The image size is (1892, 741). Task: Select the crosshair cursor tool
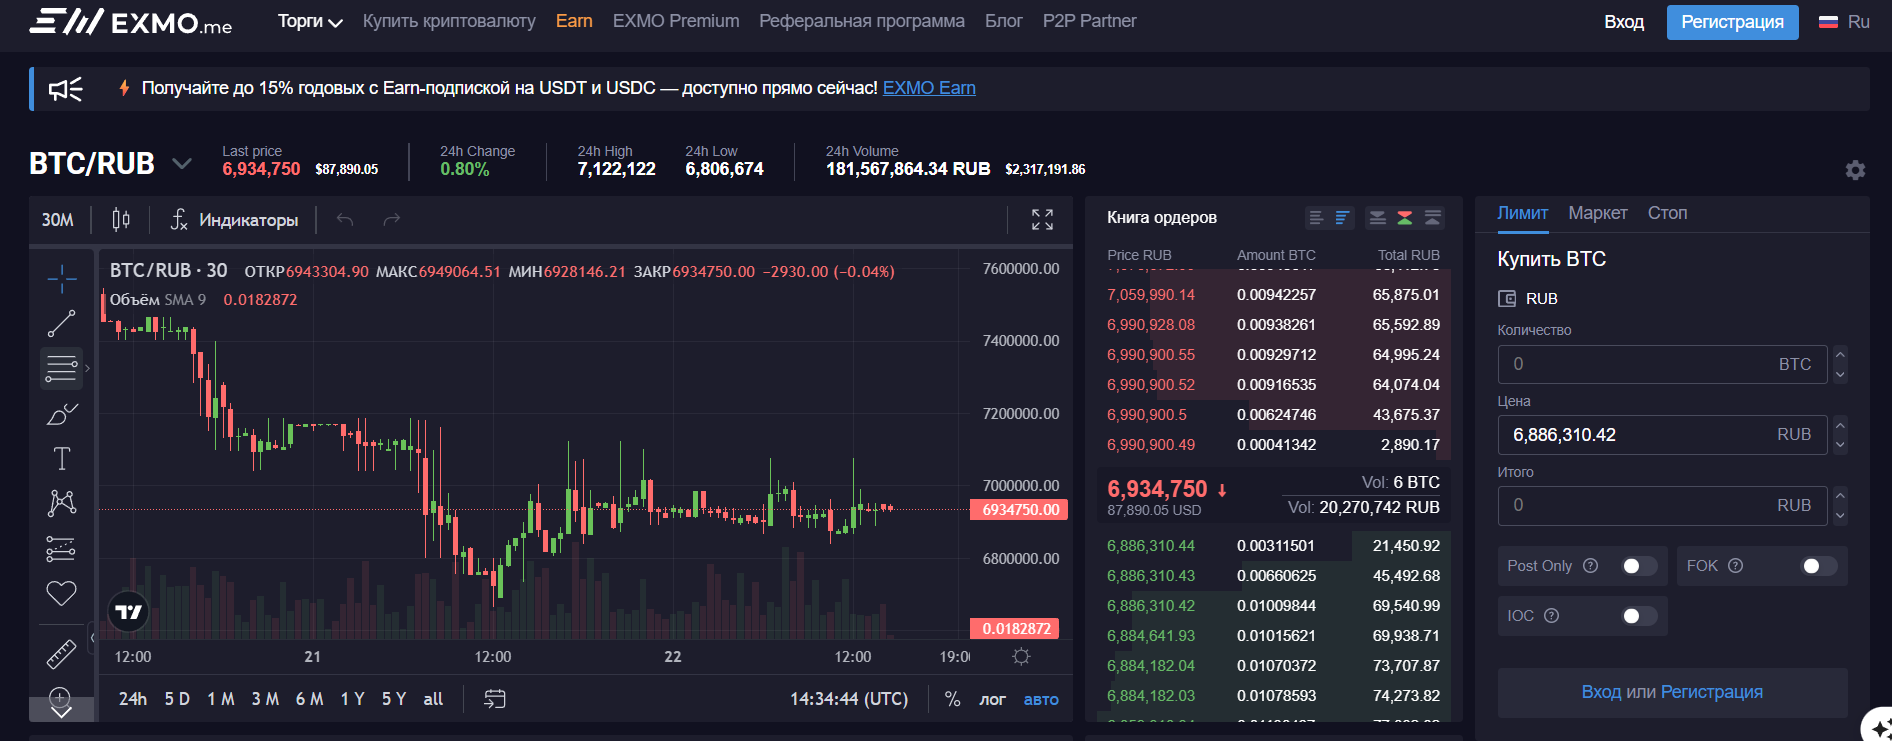click(61, 279)
